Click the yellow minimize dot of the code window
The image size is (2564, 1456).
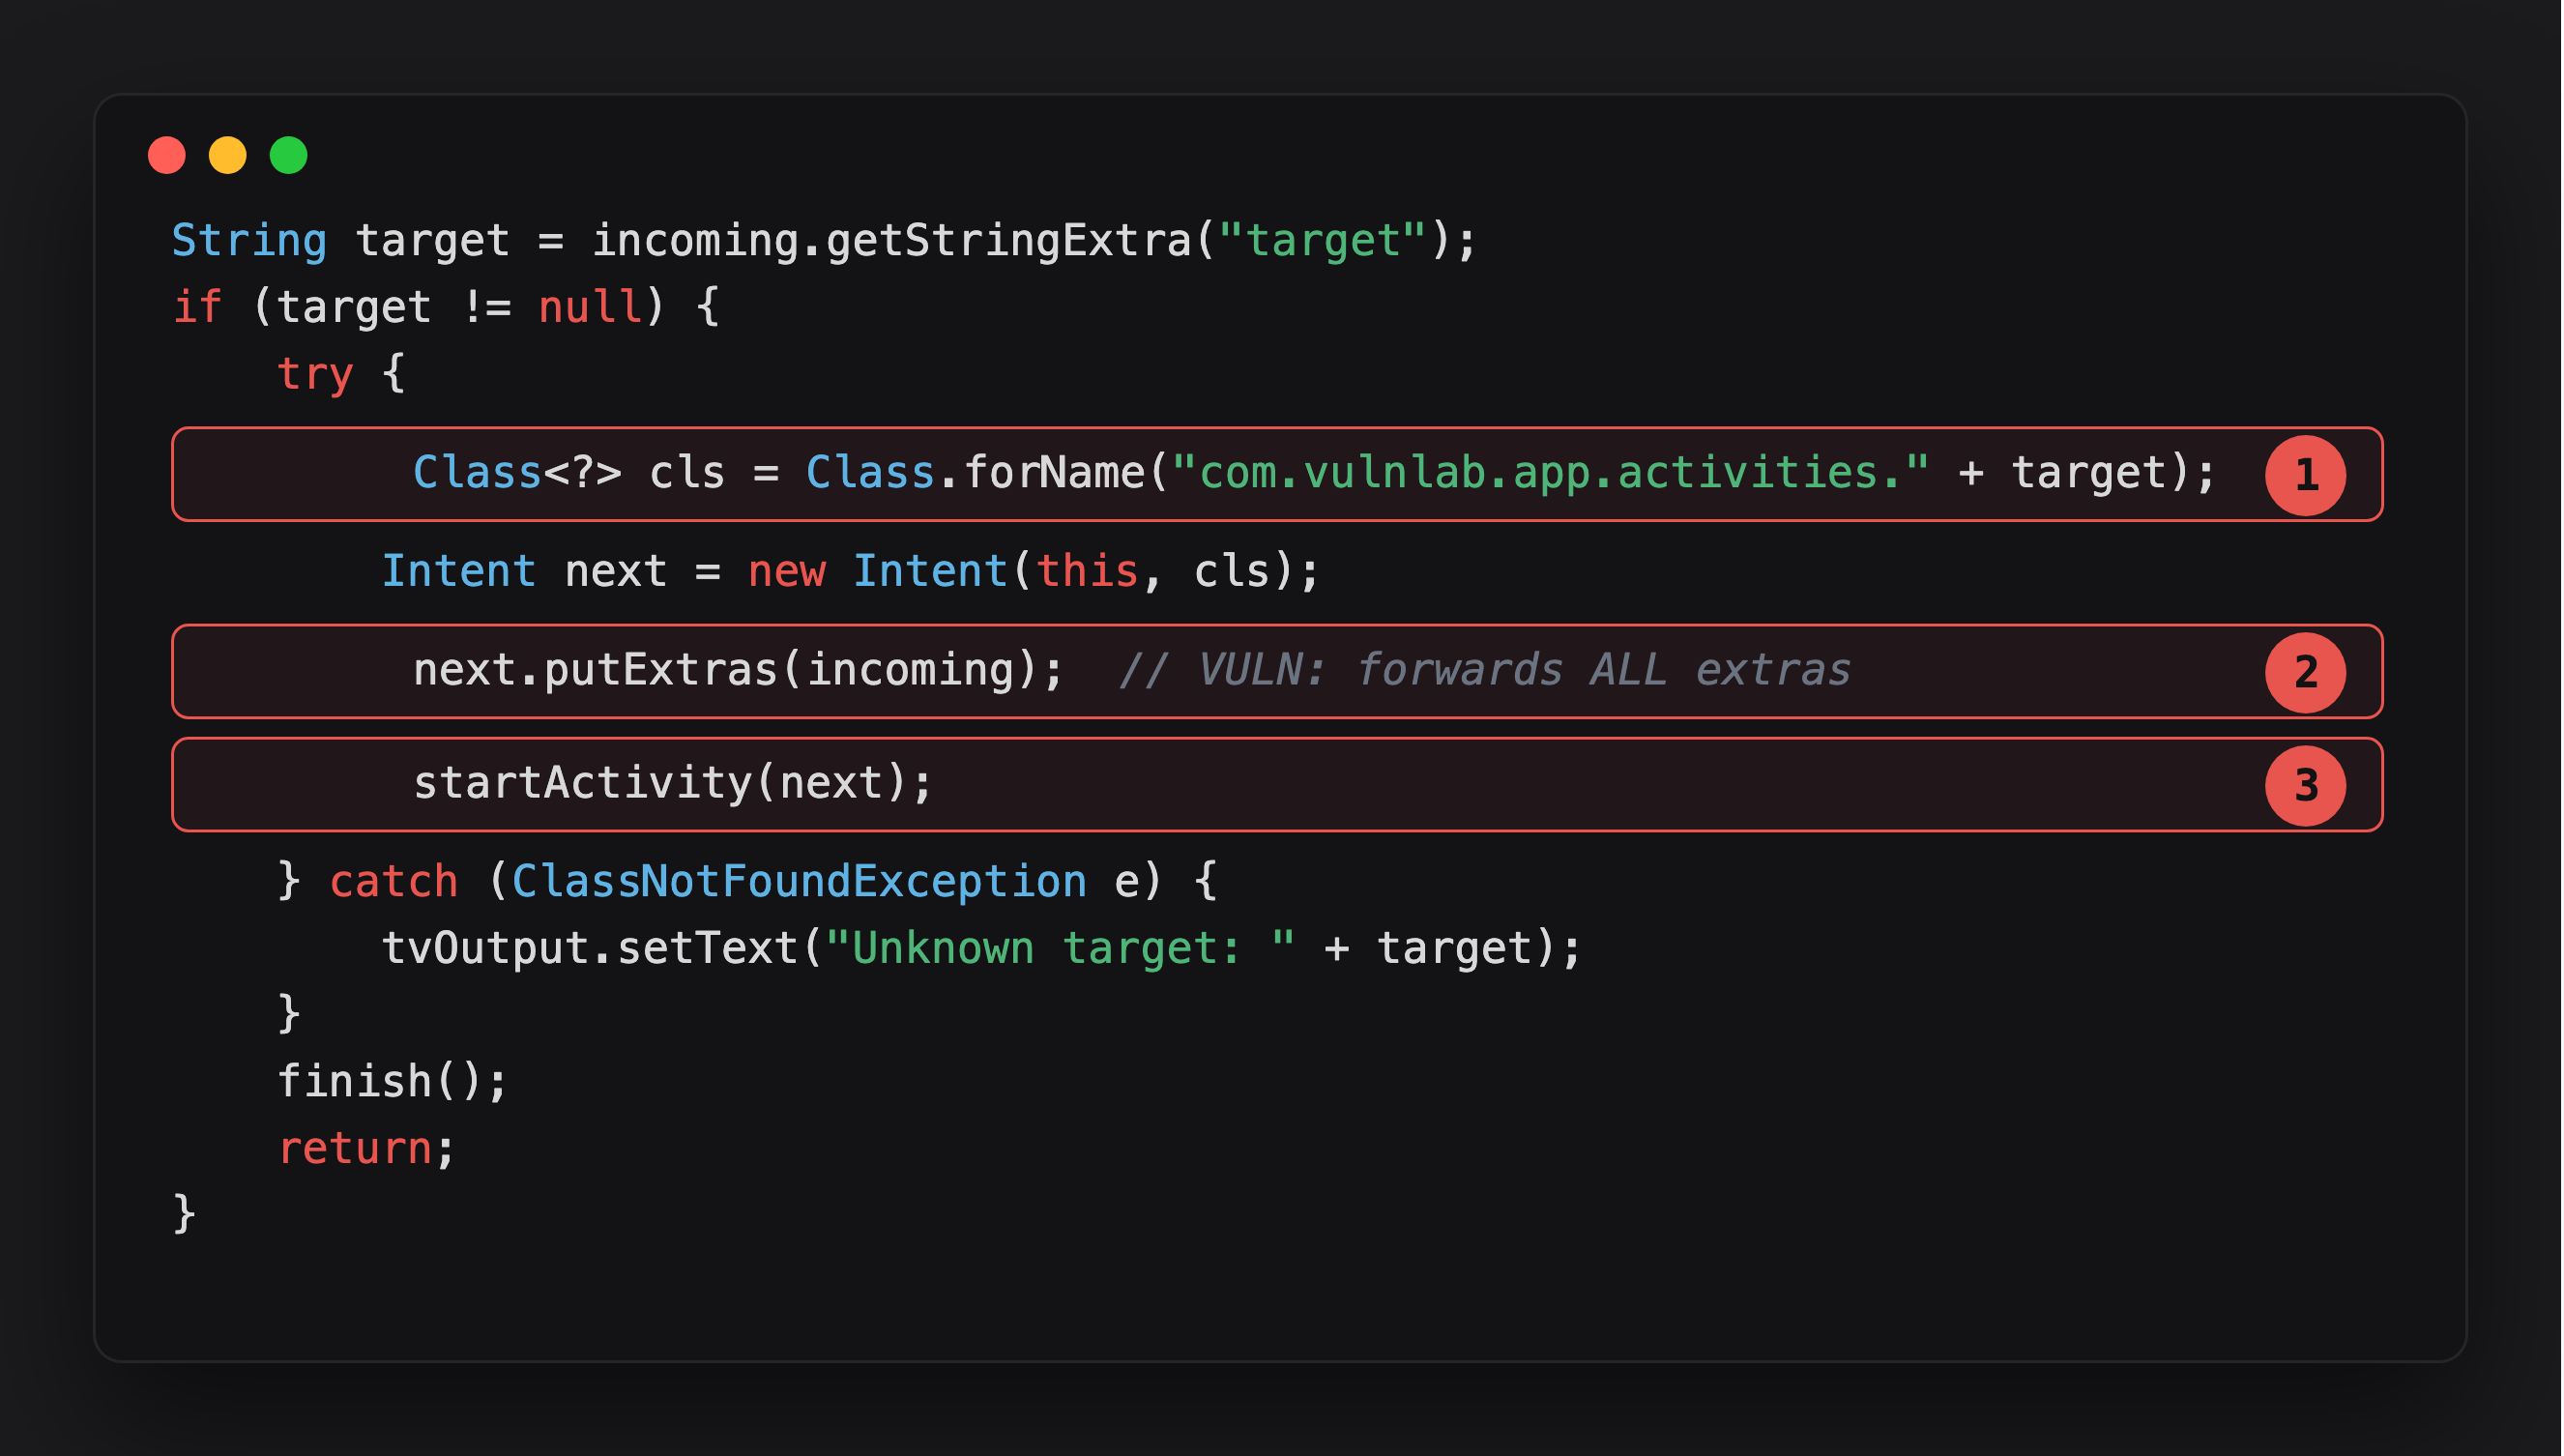point(228,155)
